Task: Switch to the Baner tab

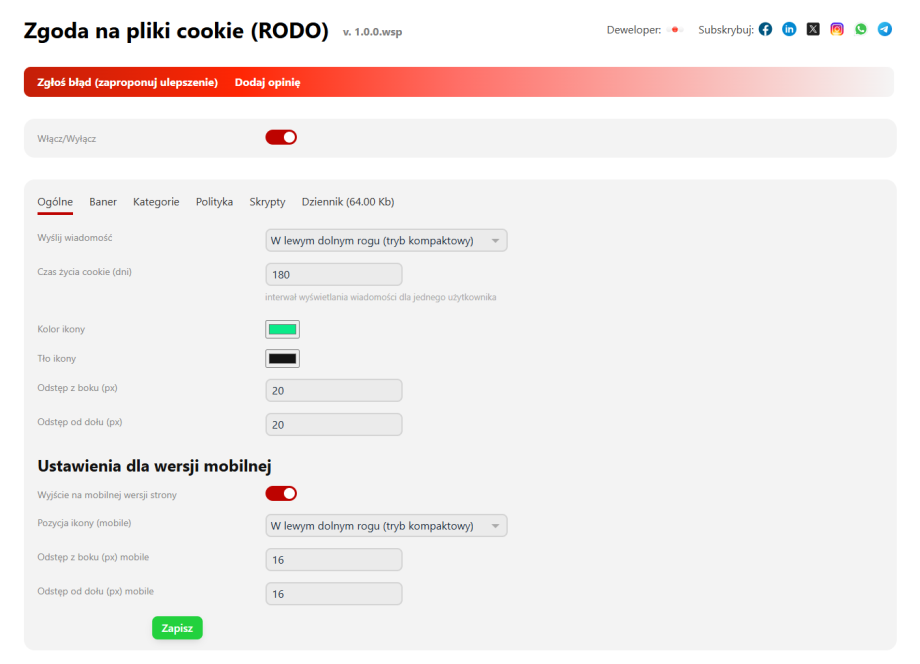Action: tap(103, 201)
